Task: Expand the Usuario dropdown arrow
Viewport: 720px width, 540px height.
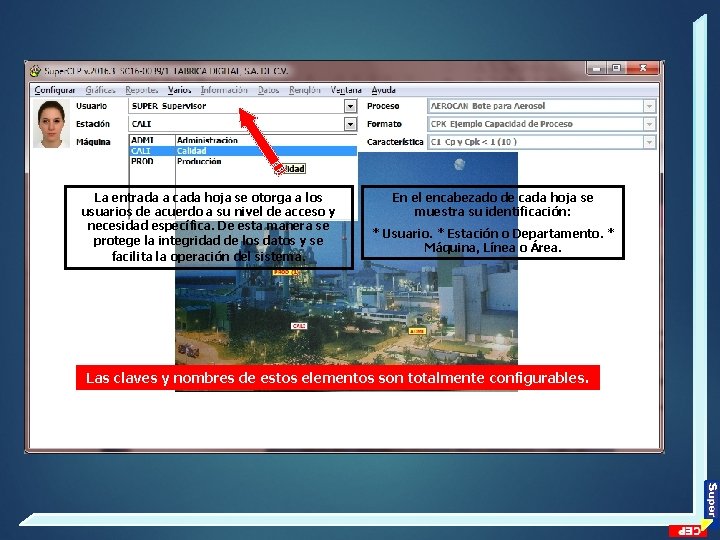Action: (x=350, y=107)
